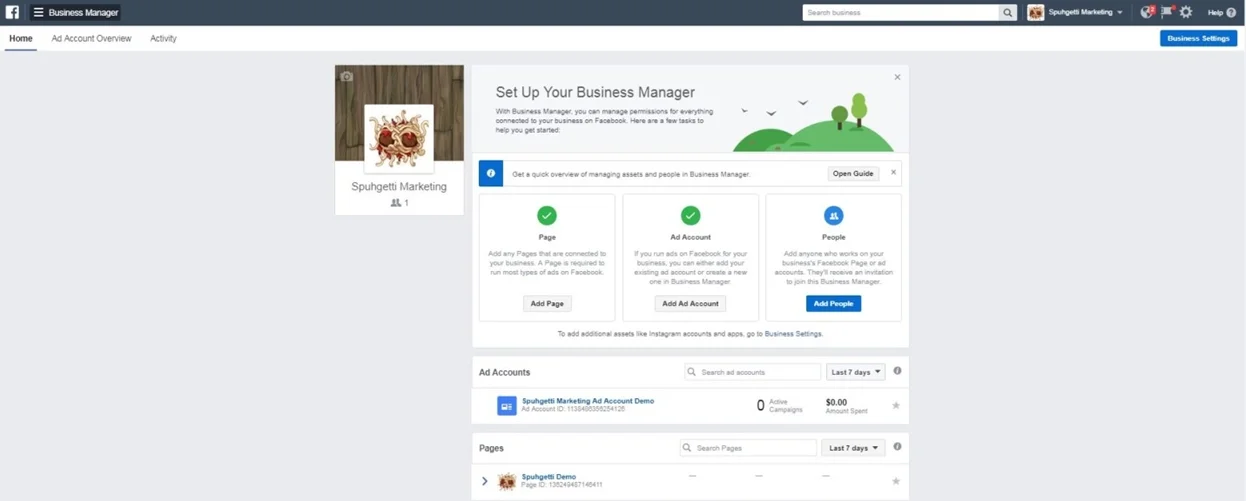
Task: Click the Business Settings button
Action: point(1198,38)
